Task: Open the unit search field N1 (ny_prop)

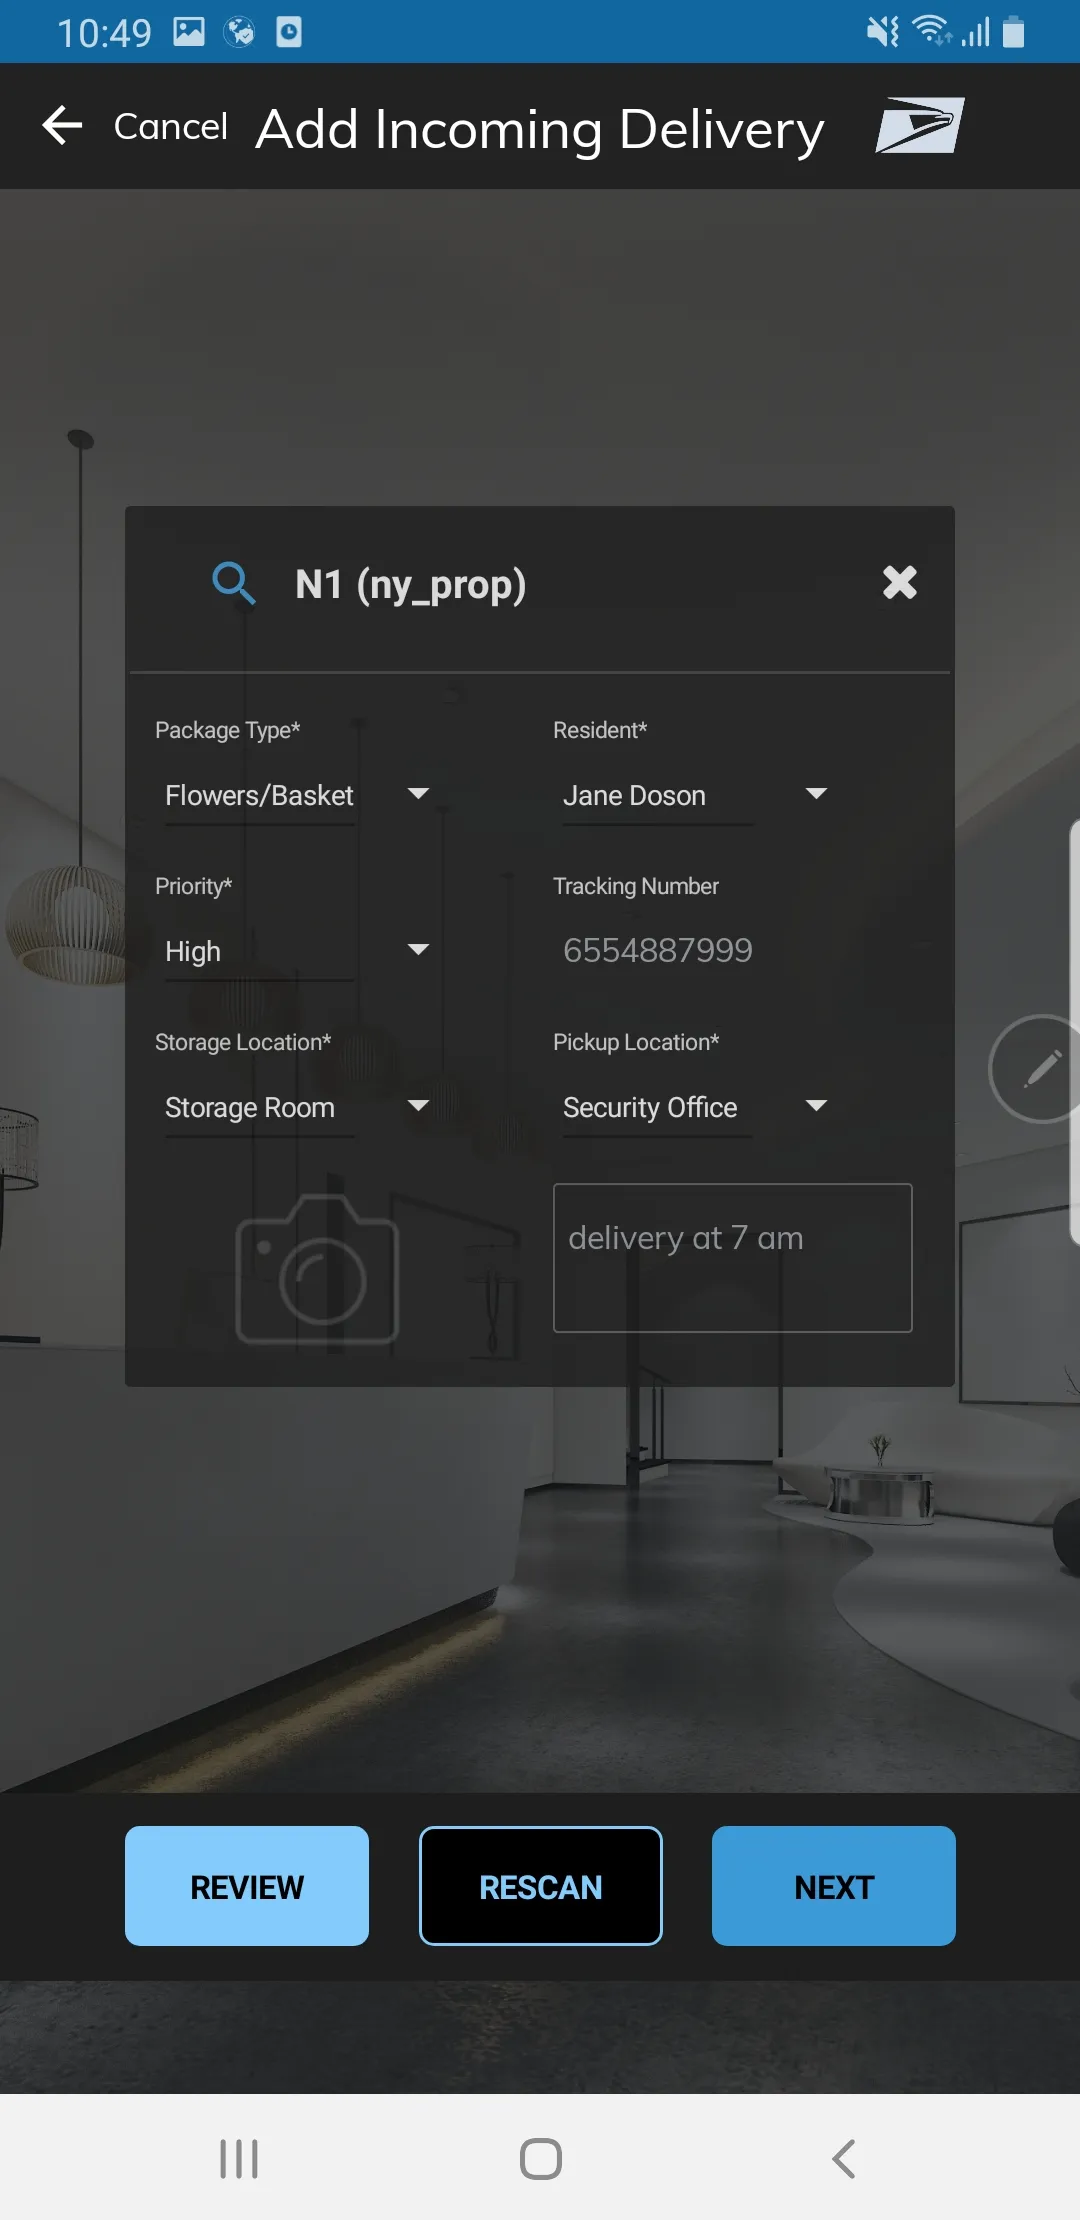Action: (410, 585)
